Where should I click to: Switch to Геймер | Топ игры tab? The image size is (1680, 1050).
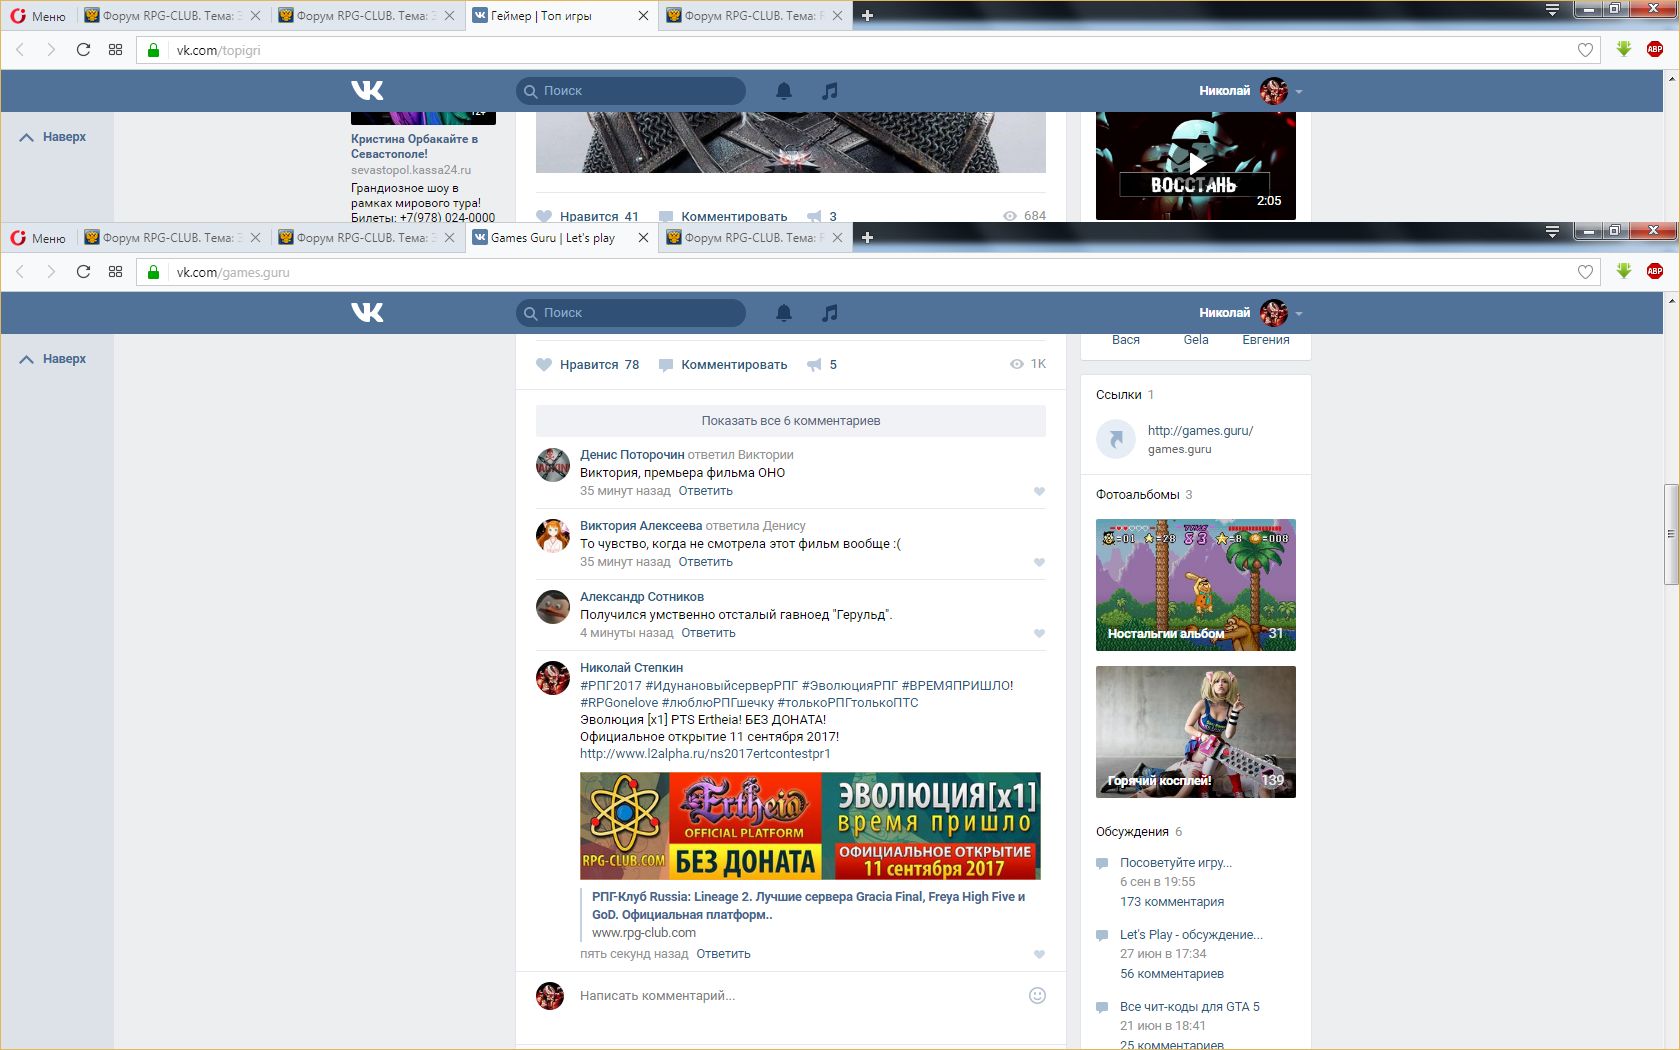(552, 16)
